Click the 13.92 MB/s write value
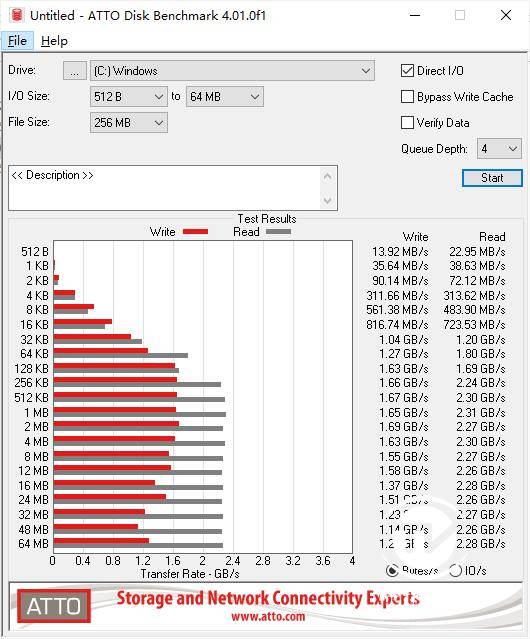Image resolution: width=530 pixels, height=639 pixels. coord(400,251)
